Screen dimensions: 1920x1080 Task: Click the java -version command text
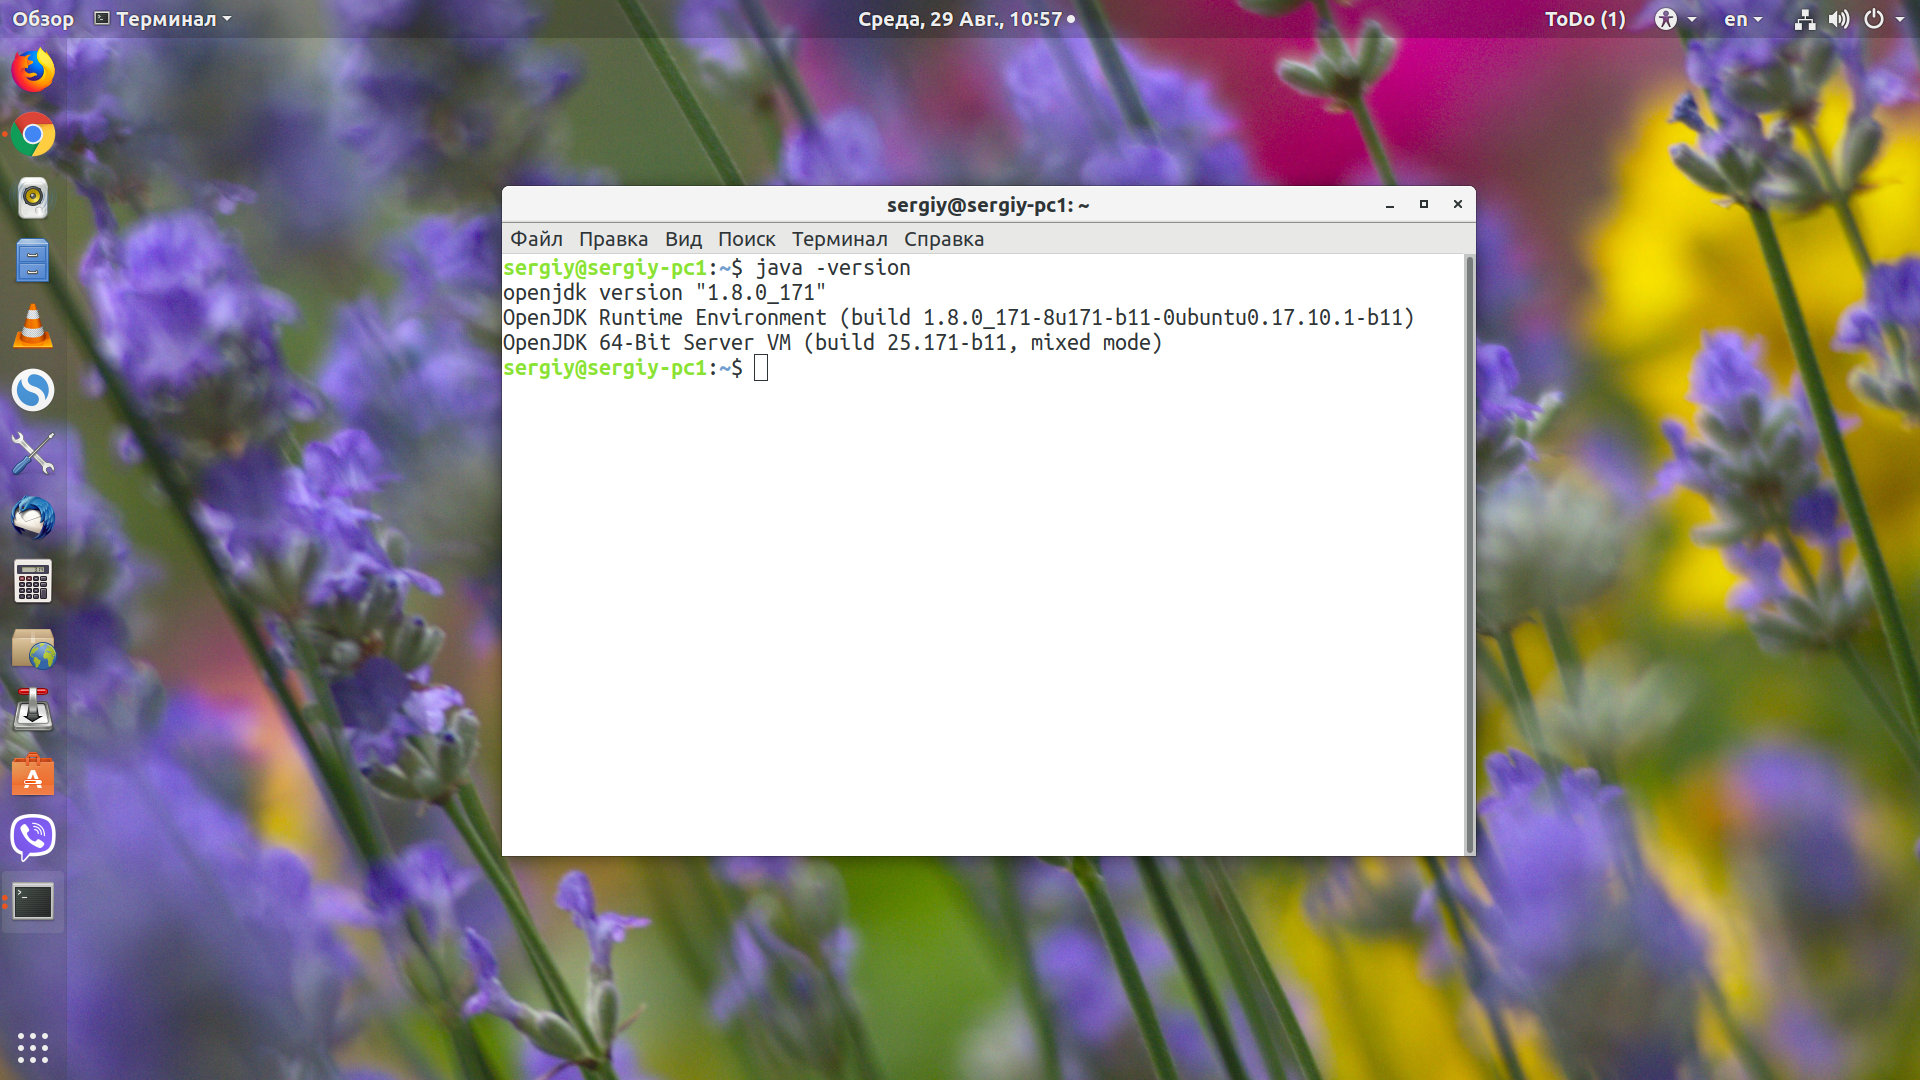coord(833,268)
